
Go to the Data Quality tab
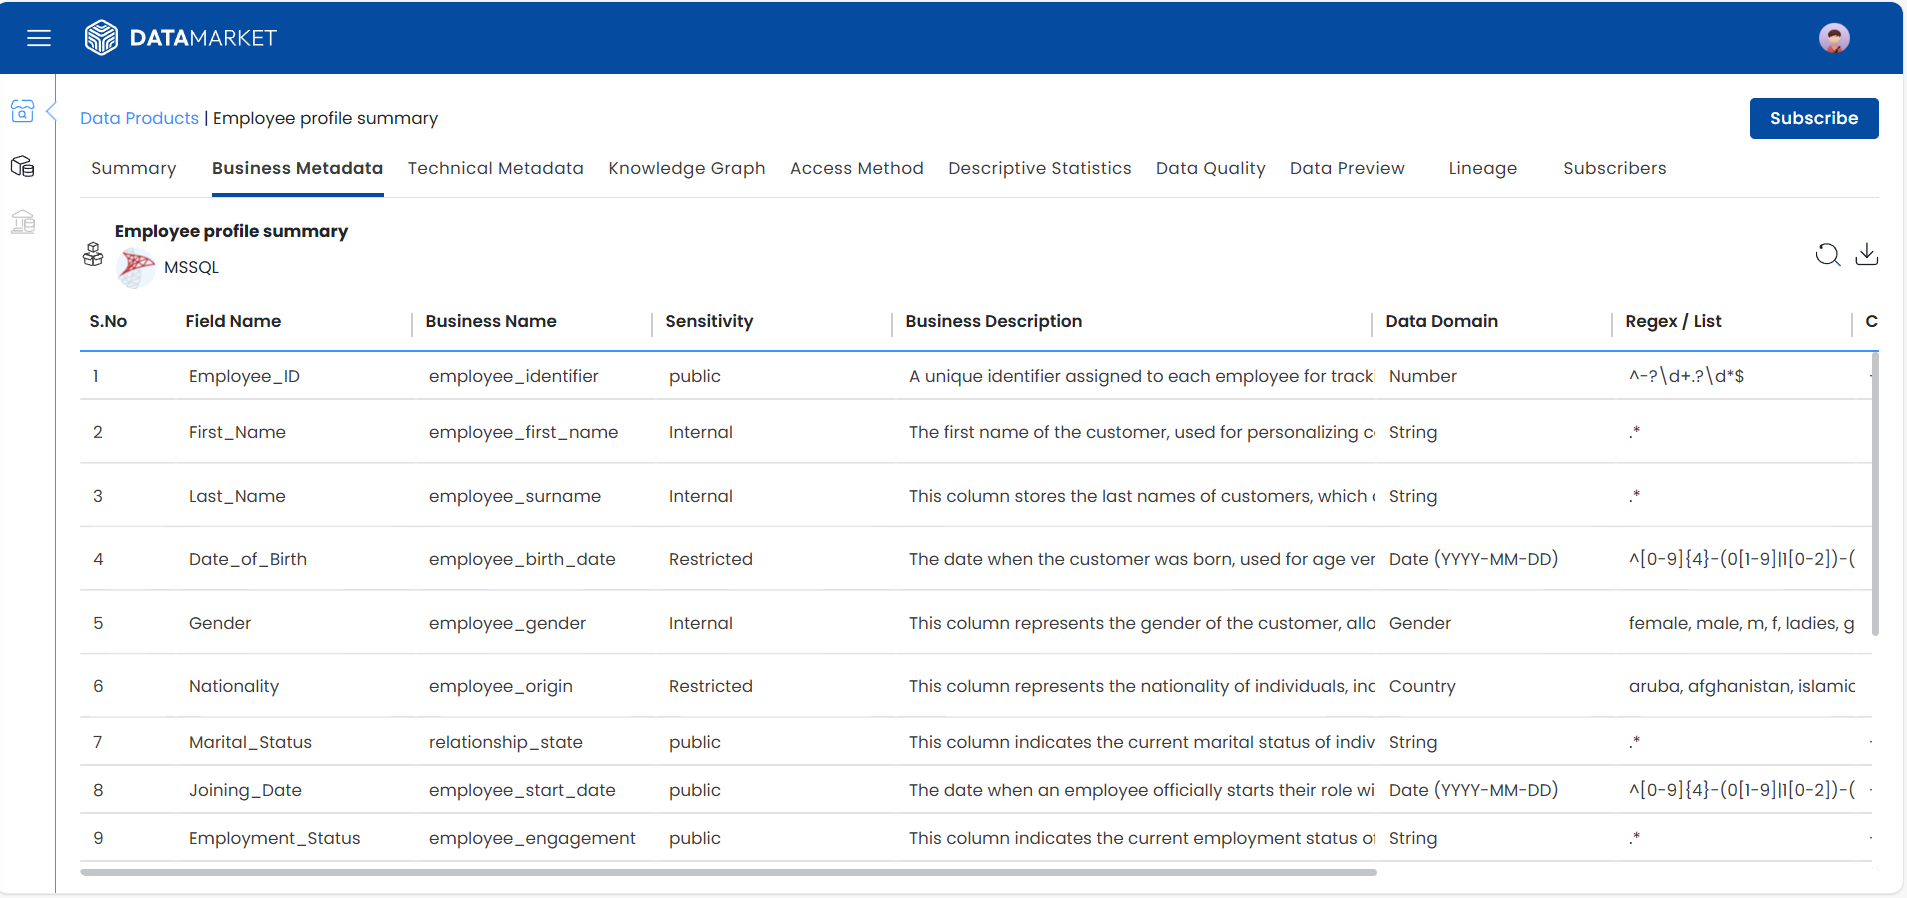1210,168
